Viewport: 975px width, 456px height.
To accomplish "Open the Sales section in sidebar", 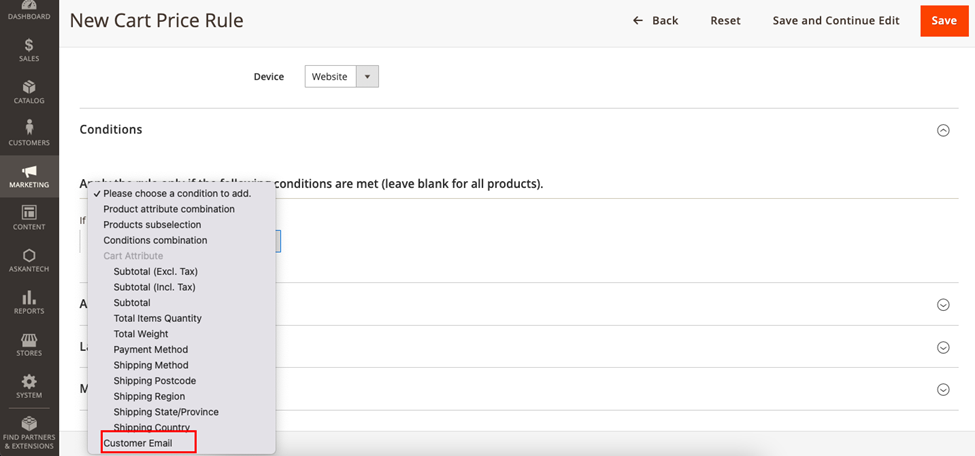I will [29, 50].
